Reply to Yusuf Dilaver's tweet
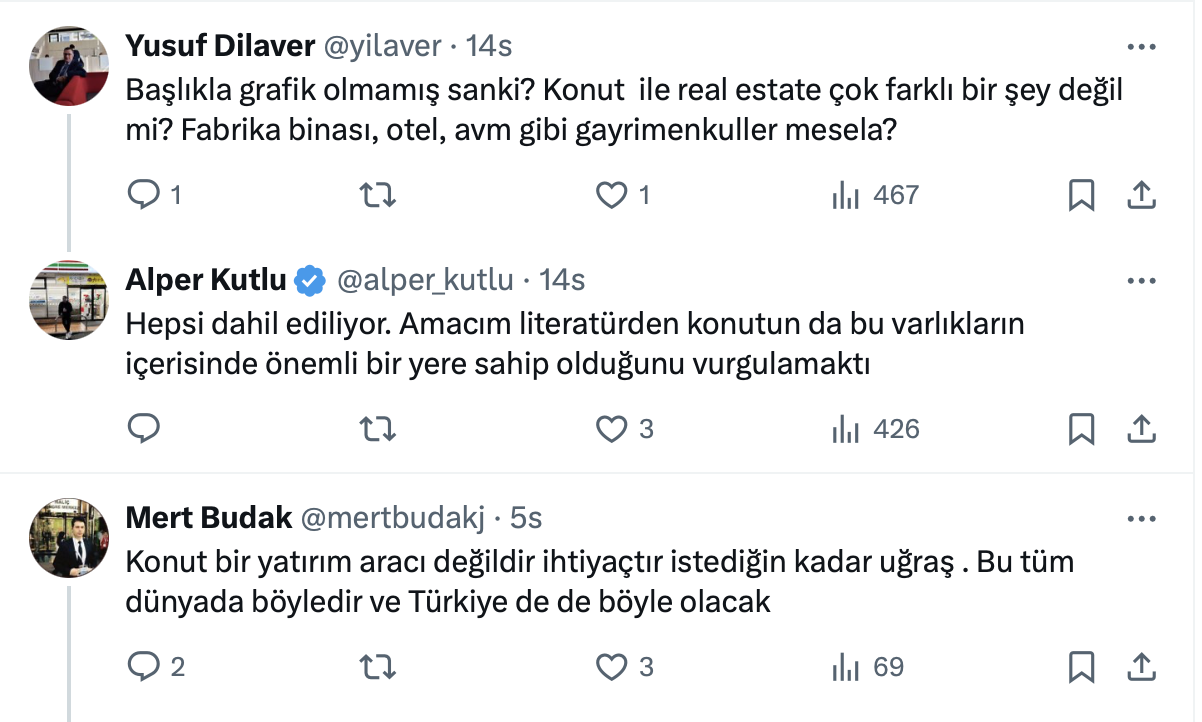 click(145, 195)
